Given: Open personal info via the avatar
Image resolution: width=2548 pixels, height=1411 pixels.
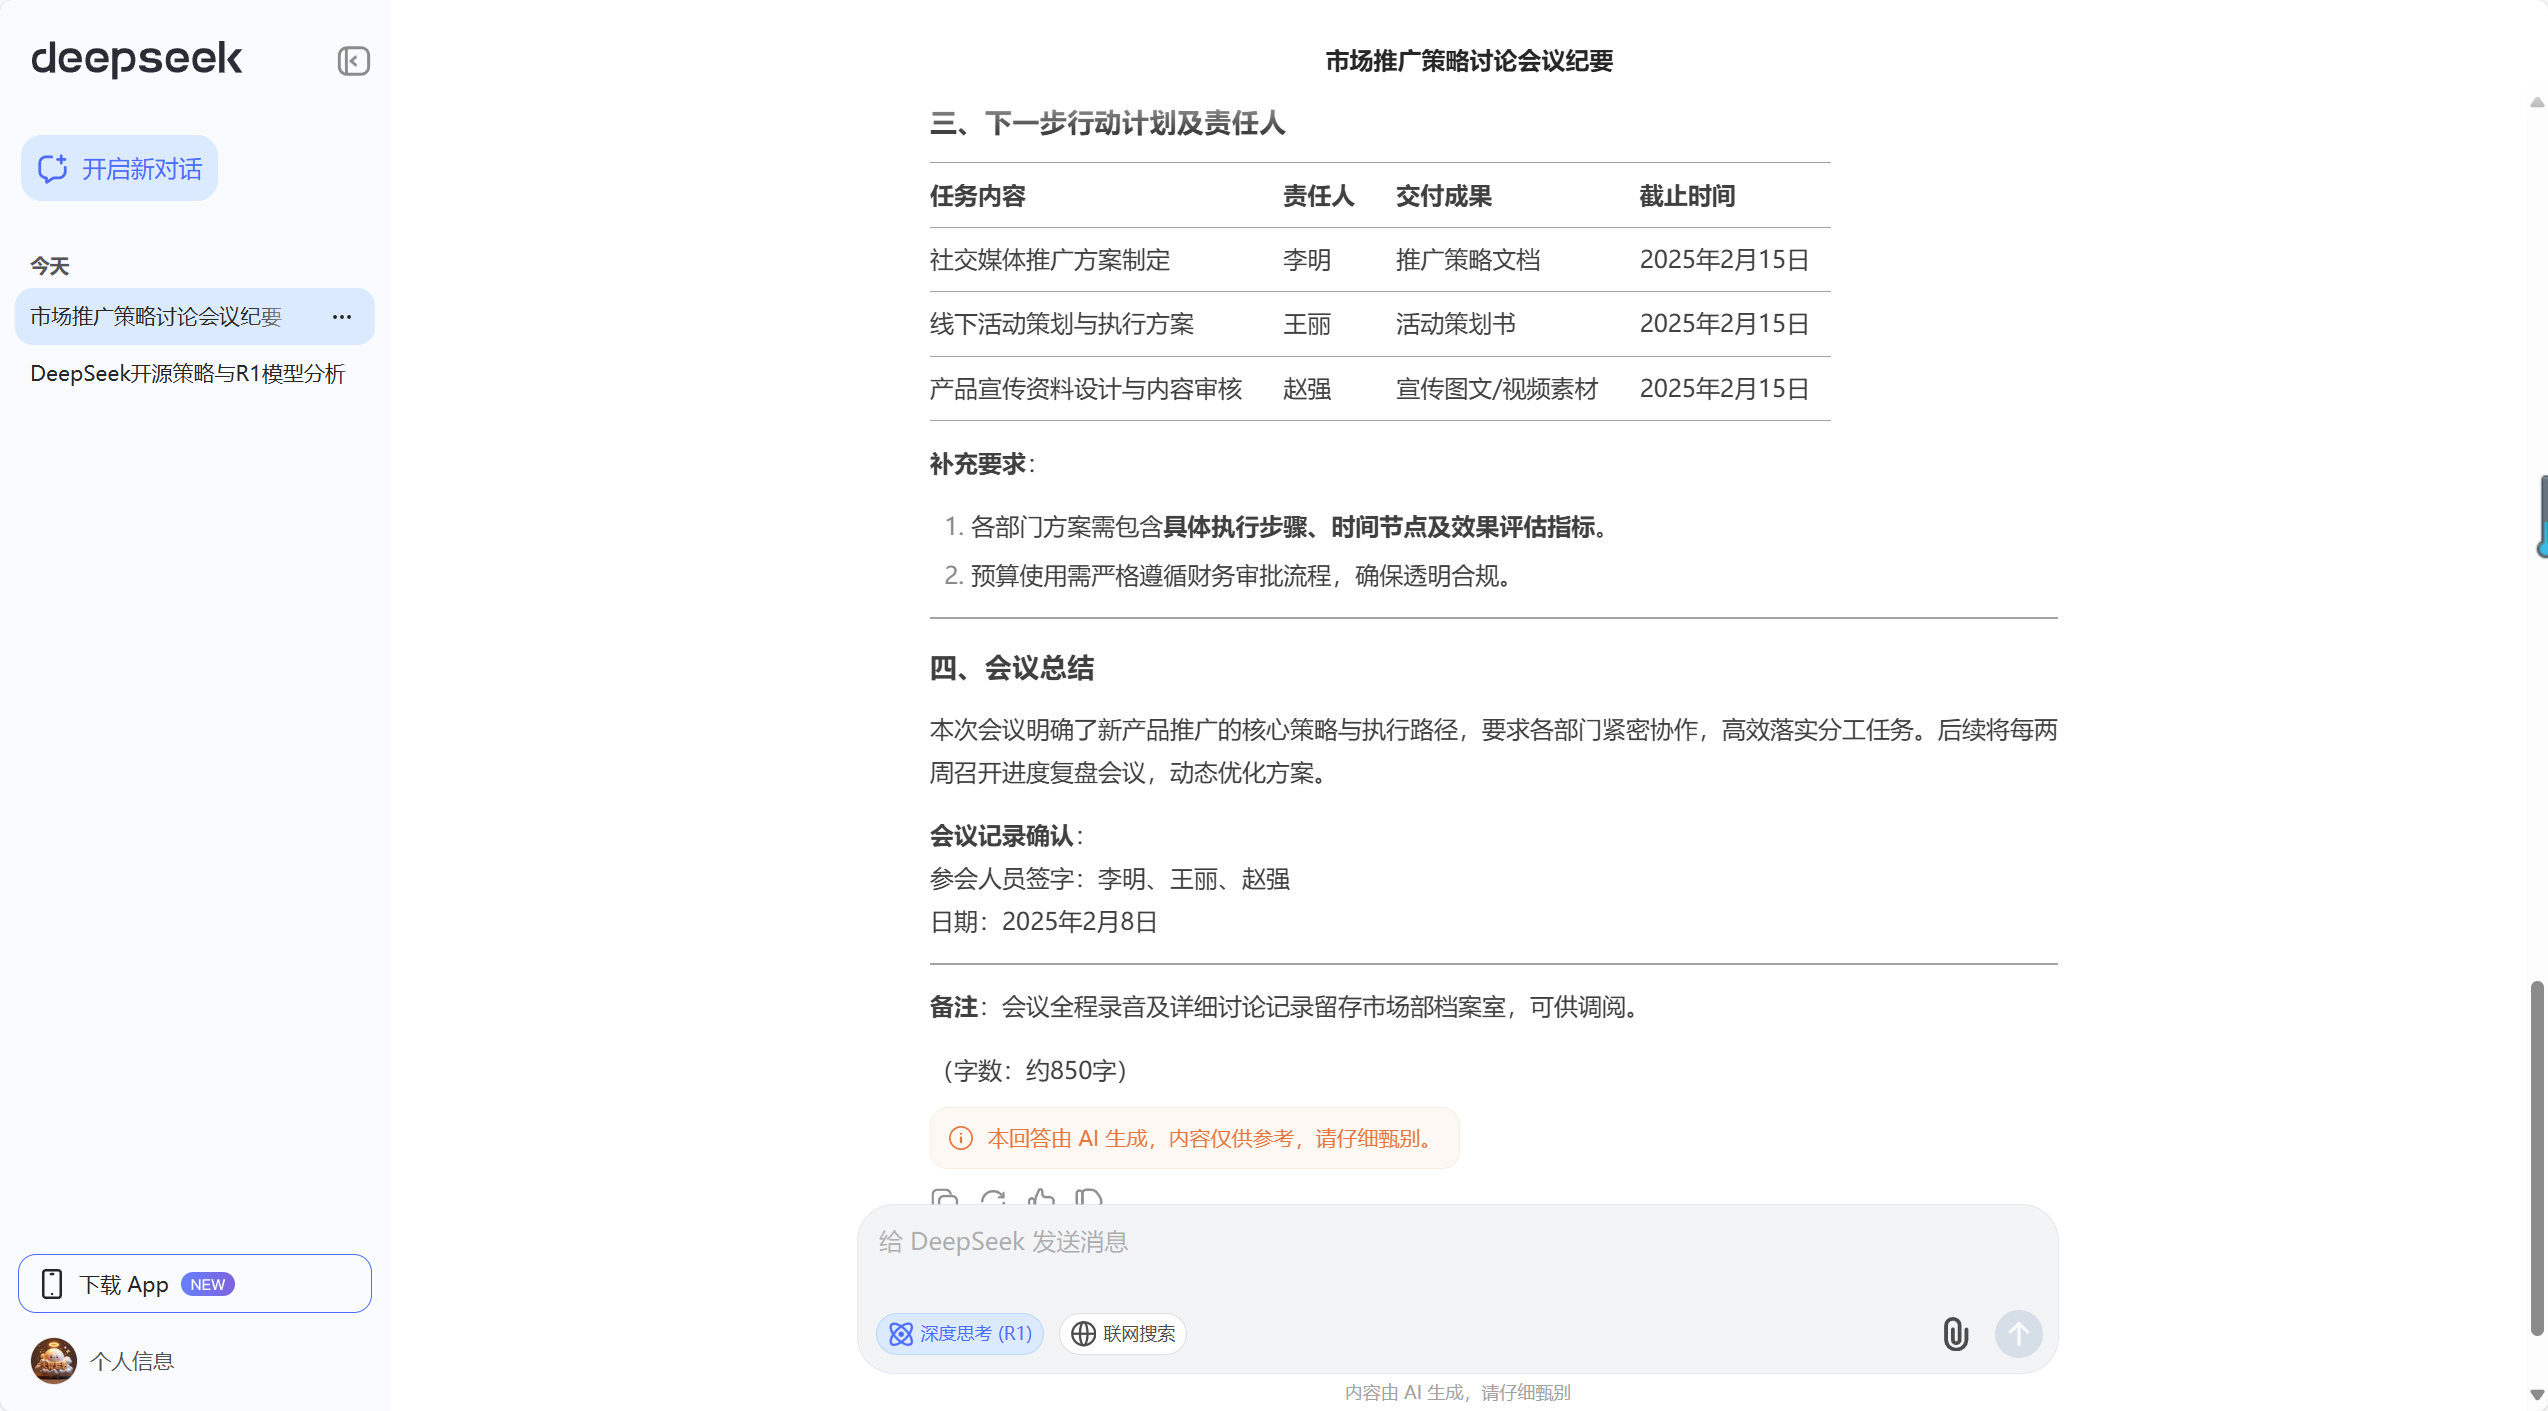Looking at the screenshot, I should click(x=53, y=1361).
